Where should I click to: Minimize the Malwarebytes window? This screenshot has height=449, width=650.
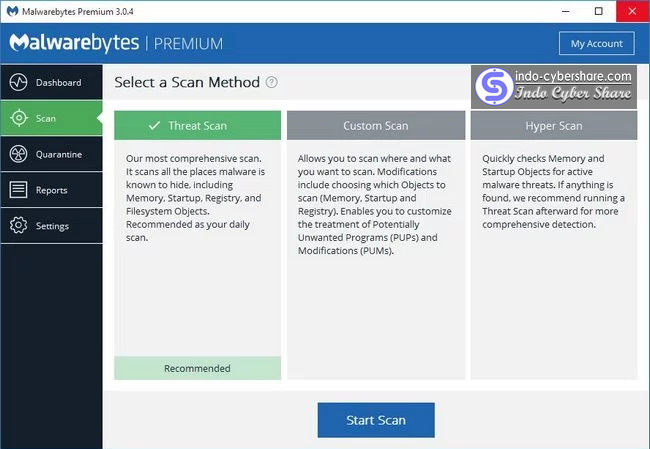(565, 11)
